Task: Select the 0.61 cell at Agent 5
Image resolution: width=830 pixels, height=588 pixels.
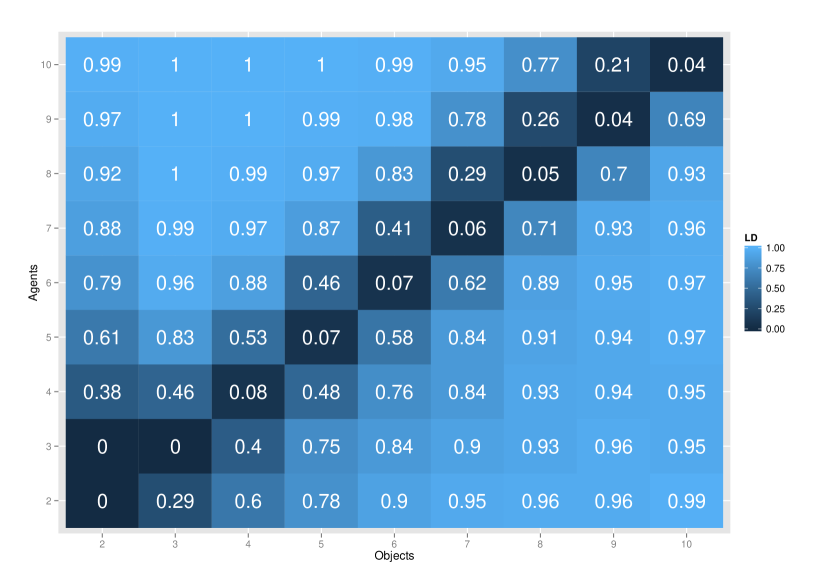Action: coord(102,337)
